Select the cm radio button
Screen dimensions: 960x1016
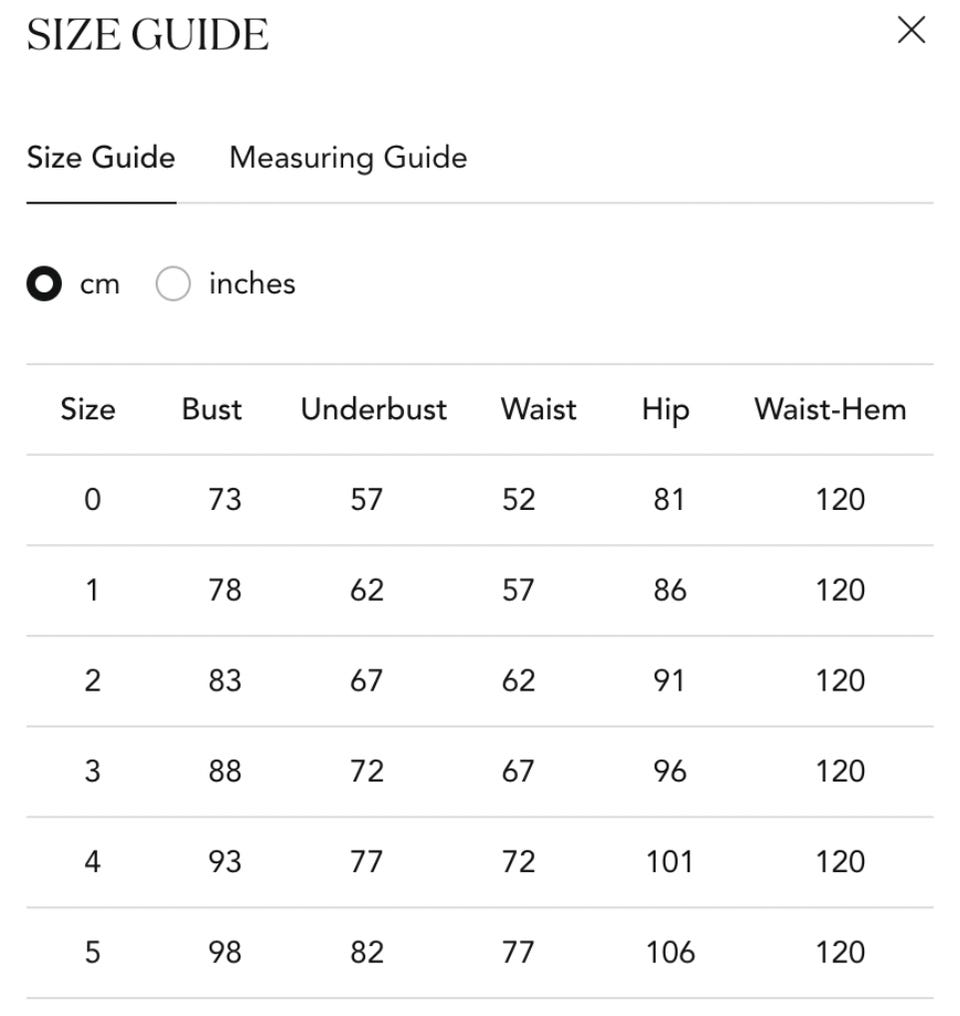[44, 283]
